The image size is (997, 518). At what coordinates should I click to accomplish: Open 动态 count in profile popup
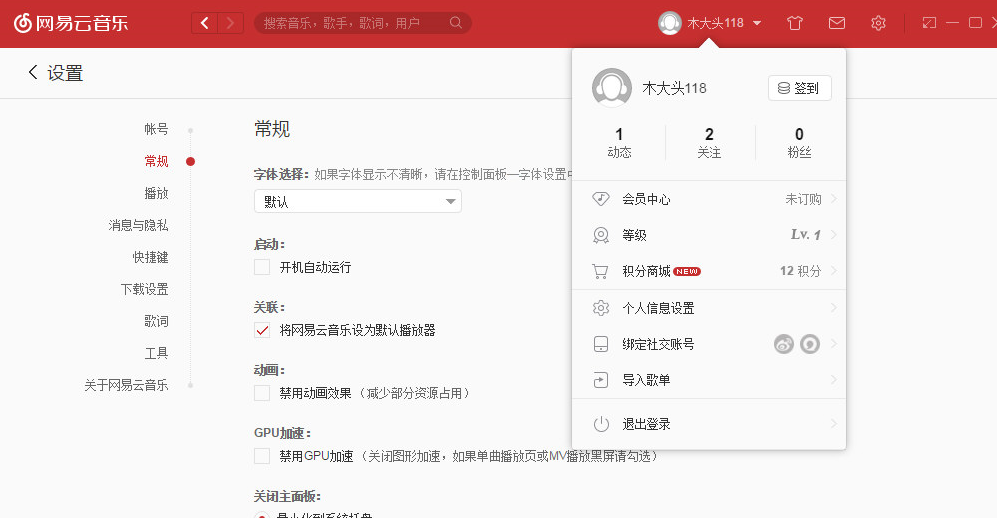(x=619, y=142)
